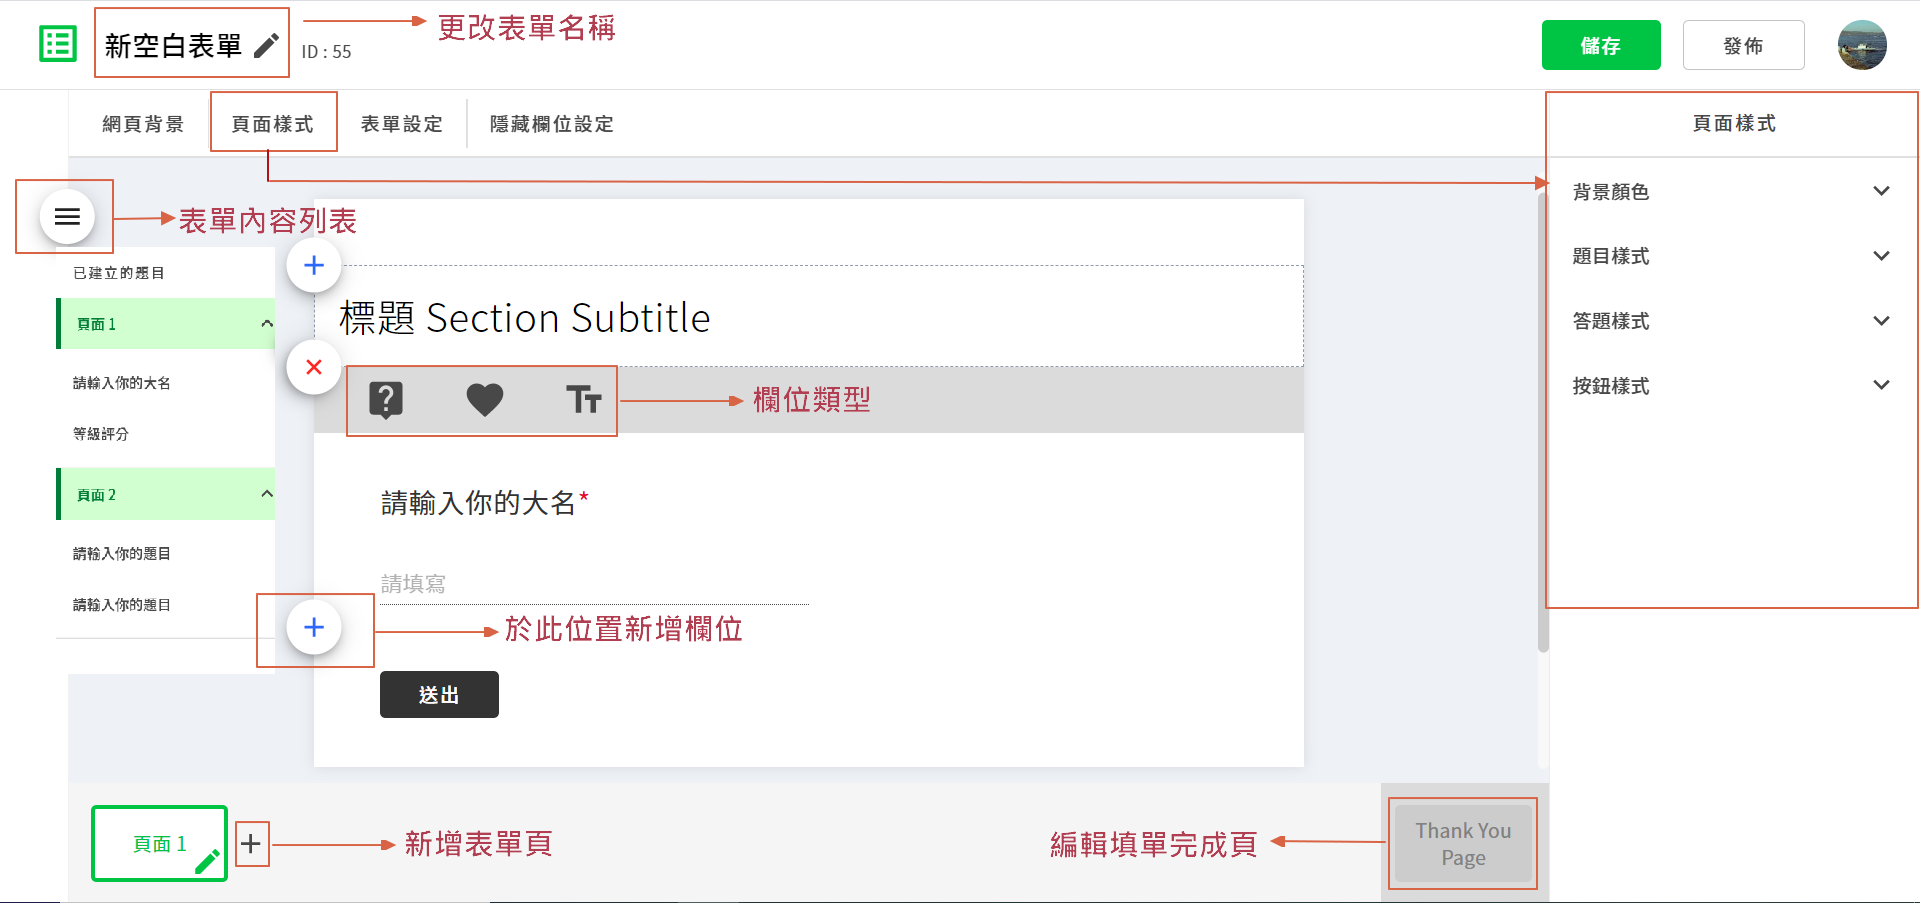The image size is (1920, 903).
Task: Open the 表單設定 tab
Action: click(401, 124)
